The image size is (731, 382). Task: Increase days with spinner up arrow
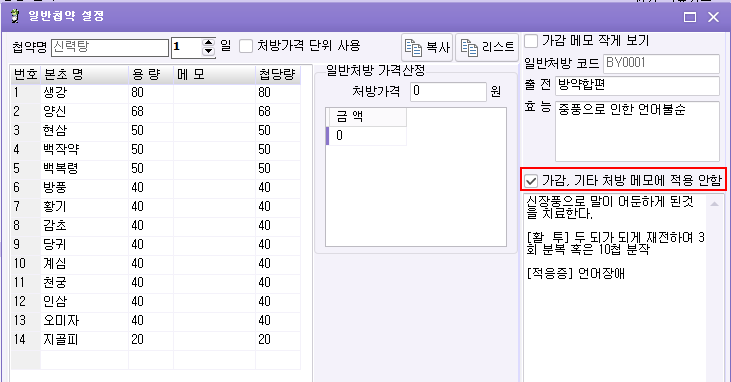point(208,42)
